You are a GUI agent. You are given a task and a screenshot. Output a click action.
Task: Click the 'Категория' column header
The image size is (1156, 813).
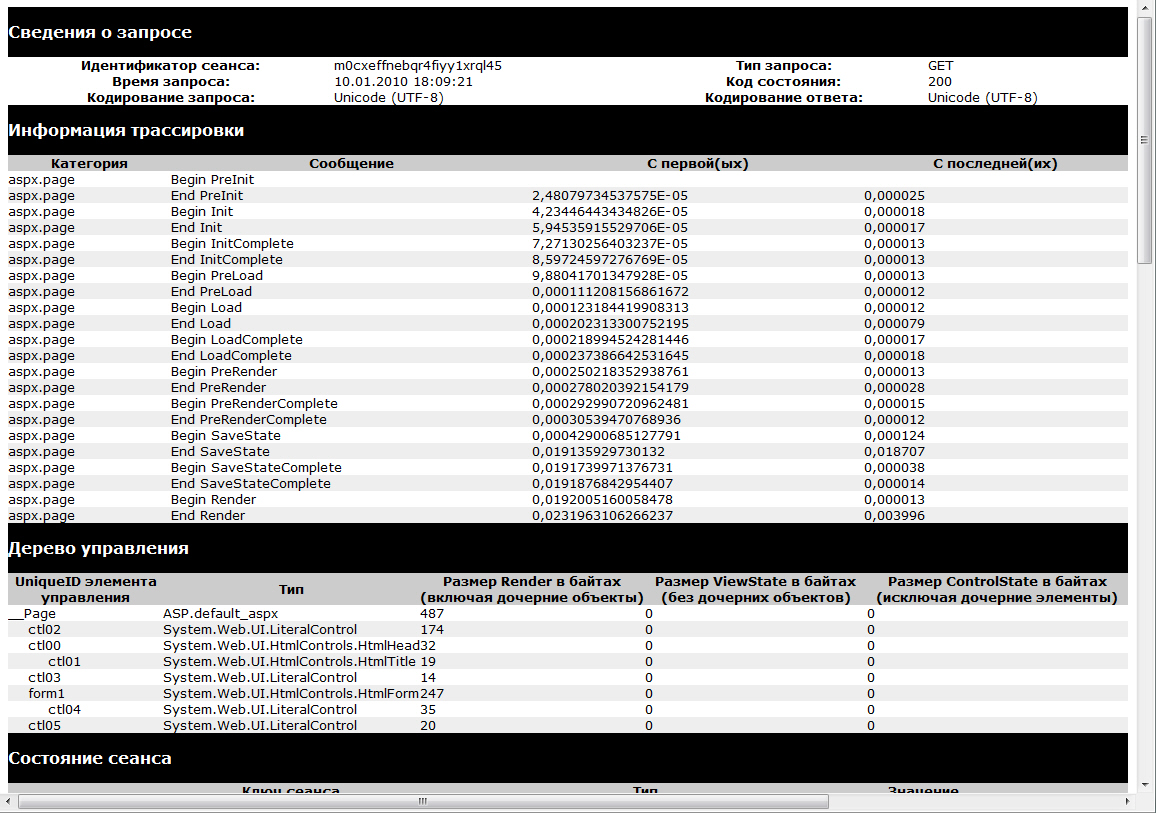pyautogui.click(x=89, y=164)
